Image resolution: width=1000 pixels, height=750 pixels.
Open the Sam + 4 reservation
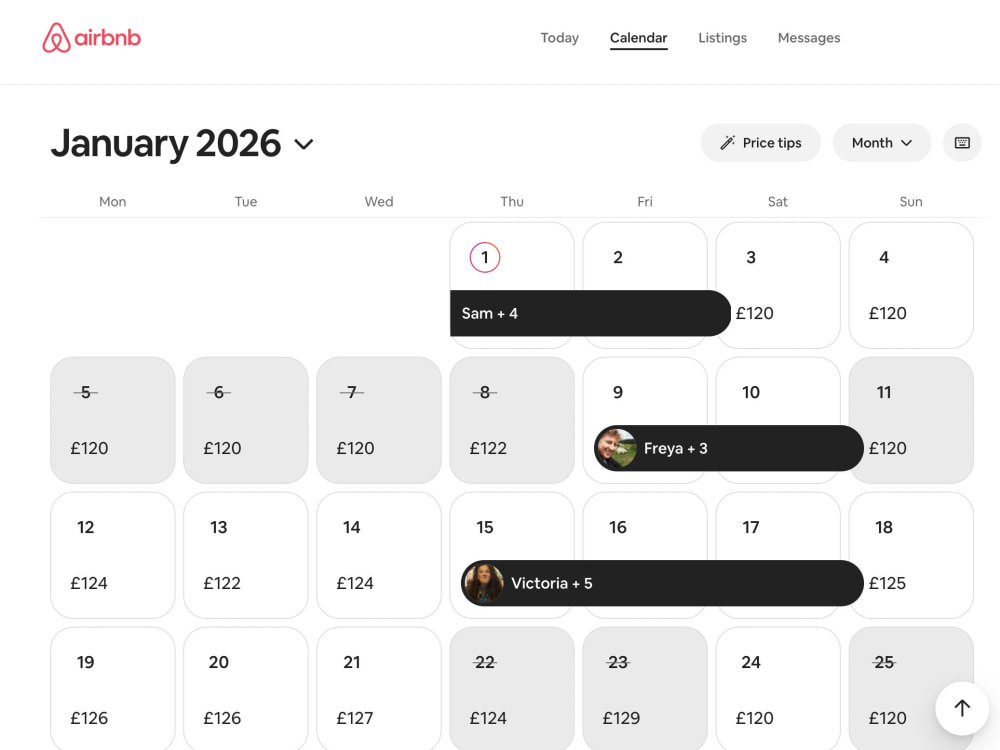point(590,313)
